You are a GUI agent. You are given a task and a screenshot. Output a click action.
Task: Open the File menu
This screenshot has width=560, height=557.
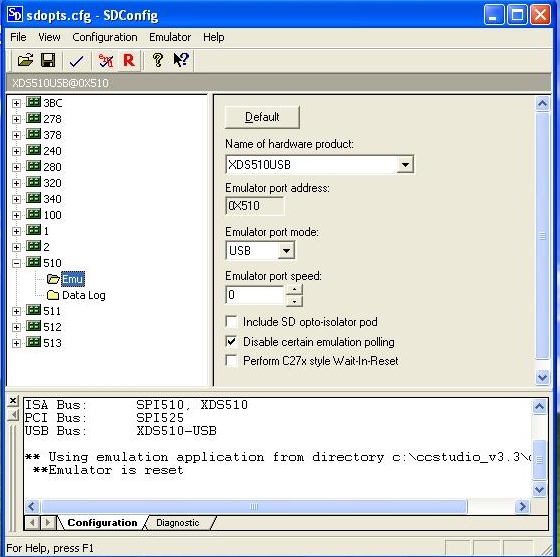pyautogui.click(x=18, y=37)
